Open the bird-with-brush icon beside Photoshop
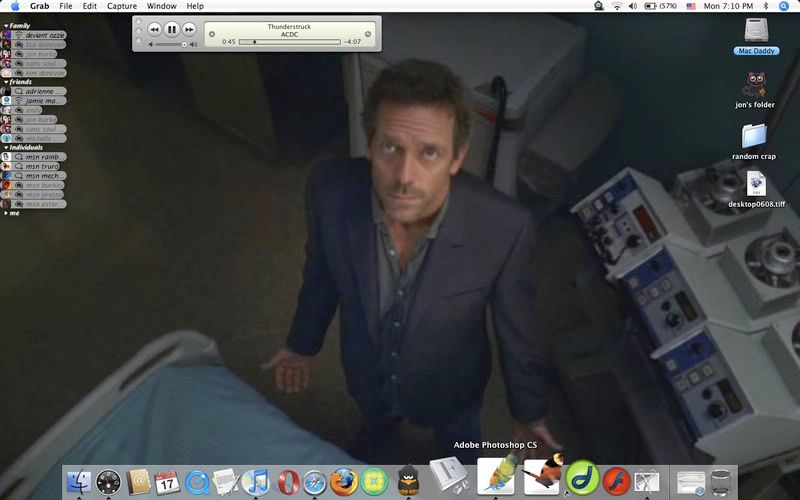This screenshot has width=800, height=500. click(544, 474)
